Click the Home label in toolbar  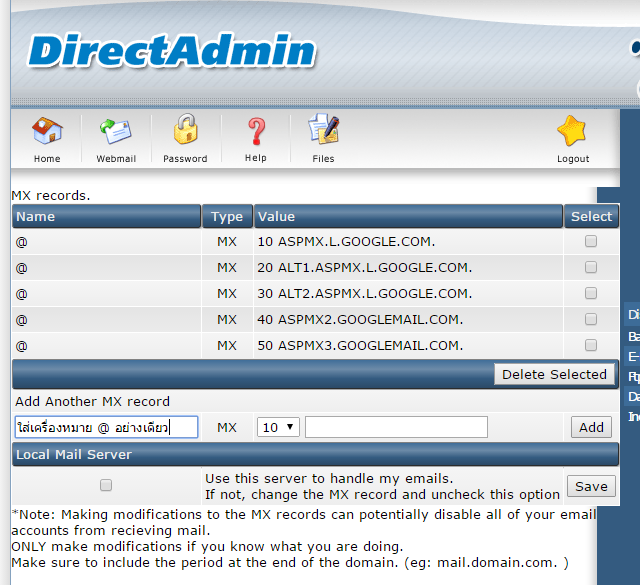pyautogui.click(x=47, y=159)
